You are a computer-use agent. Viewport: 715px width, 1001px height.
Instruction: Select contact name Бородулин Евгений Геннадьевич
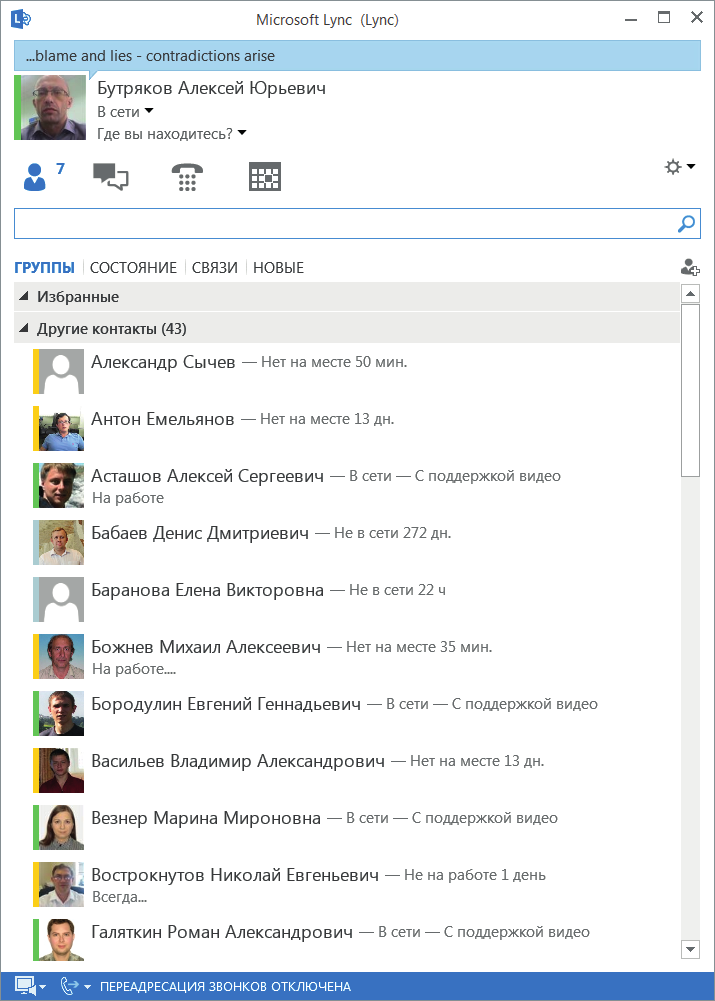coord(226,704)
